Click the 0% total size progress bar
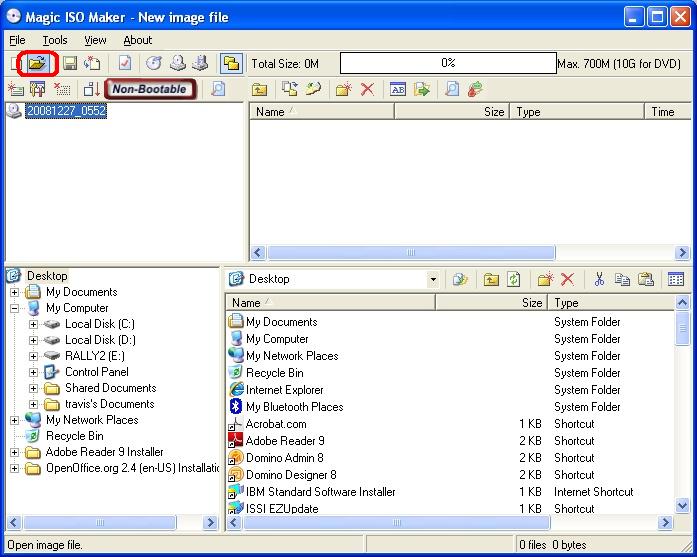 (448, 63)
